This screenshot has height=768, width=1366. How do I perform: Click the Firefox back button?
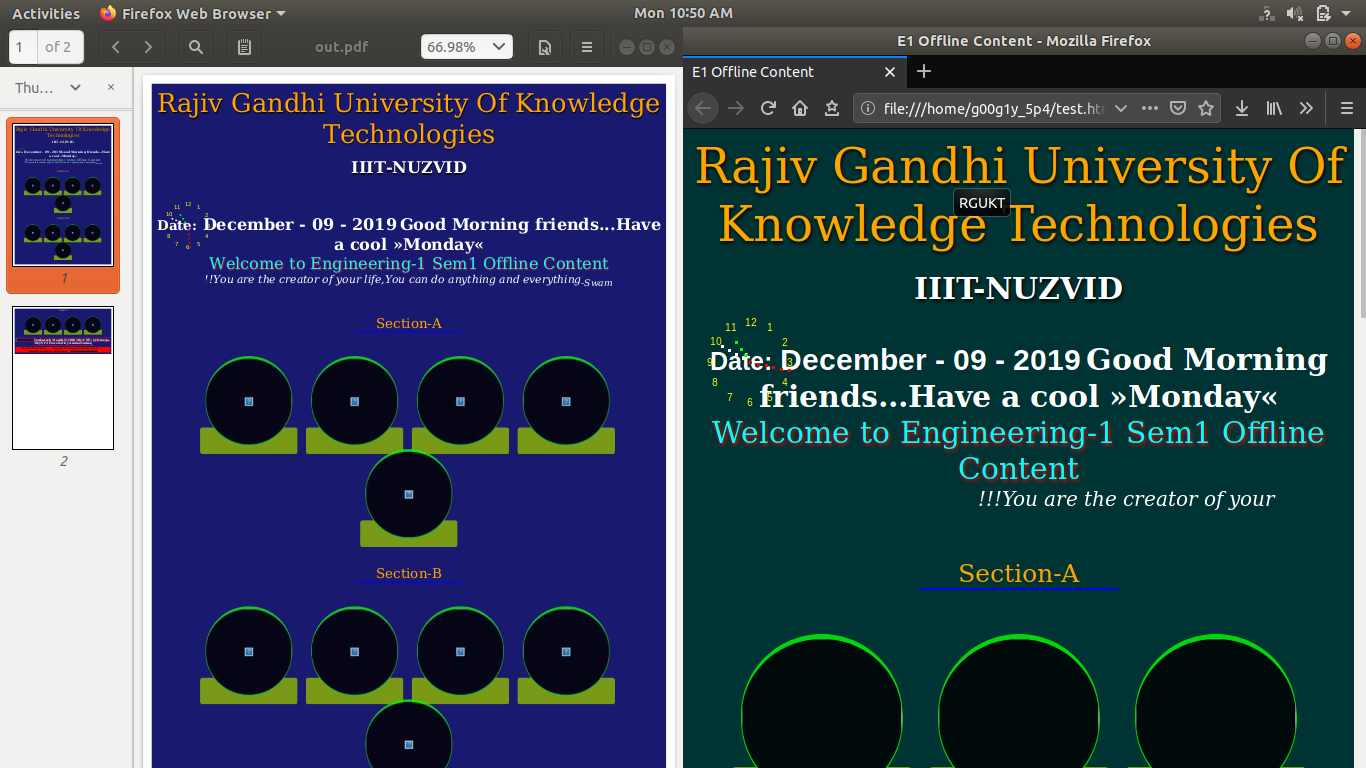(x=703, y=108)
